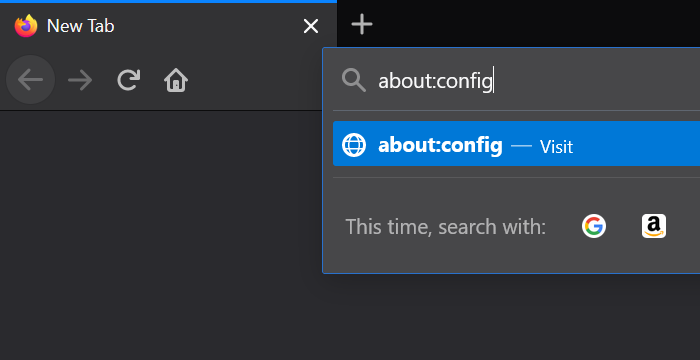
Task: Select the New Tab tab title
Action: coord(80,26)
